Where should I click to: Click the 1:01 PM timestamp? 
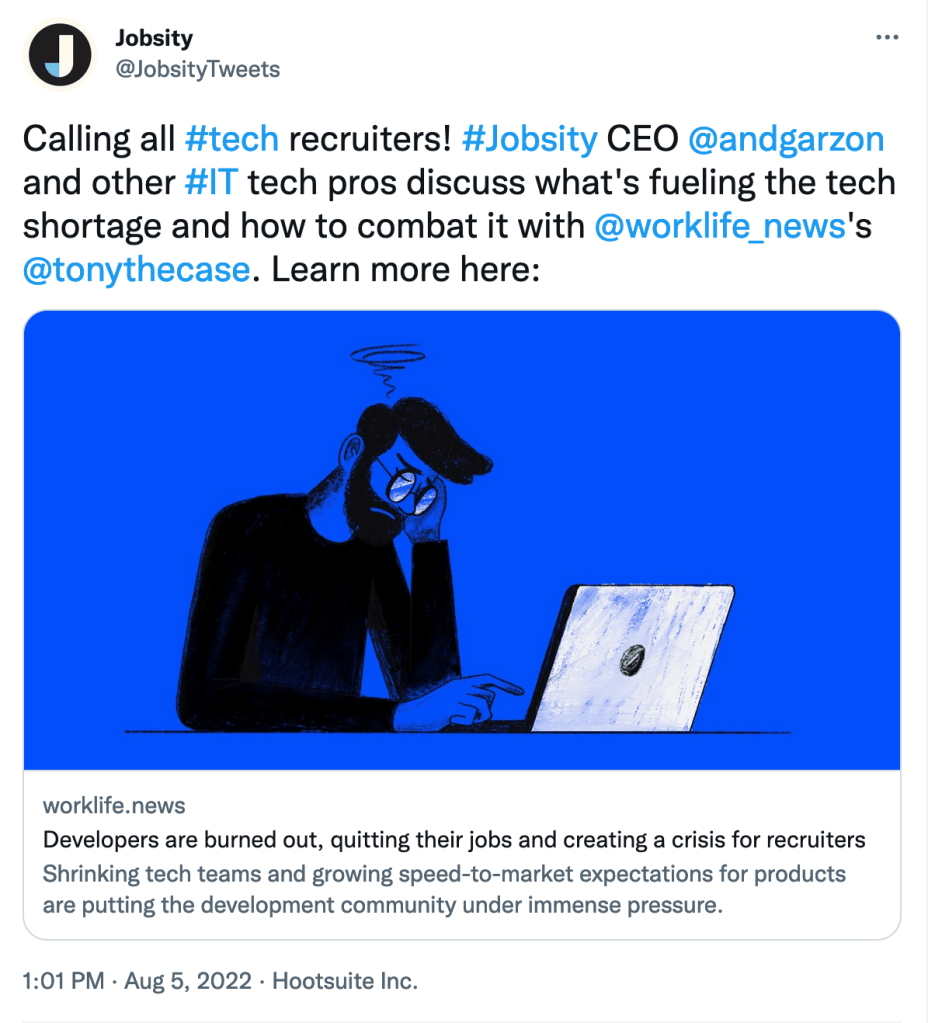63,981
